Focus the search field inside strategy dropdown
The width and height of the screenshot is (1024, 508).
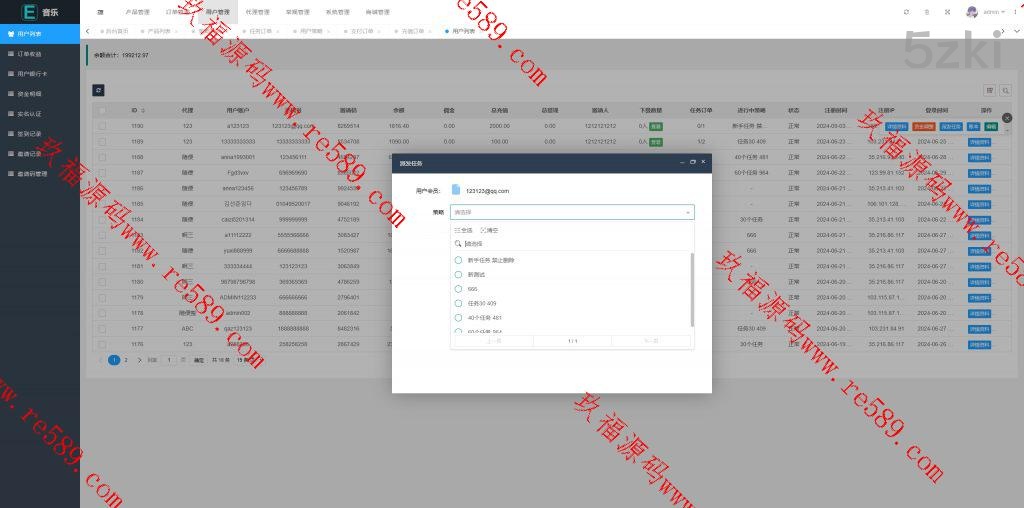pos(572,244)
